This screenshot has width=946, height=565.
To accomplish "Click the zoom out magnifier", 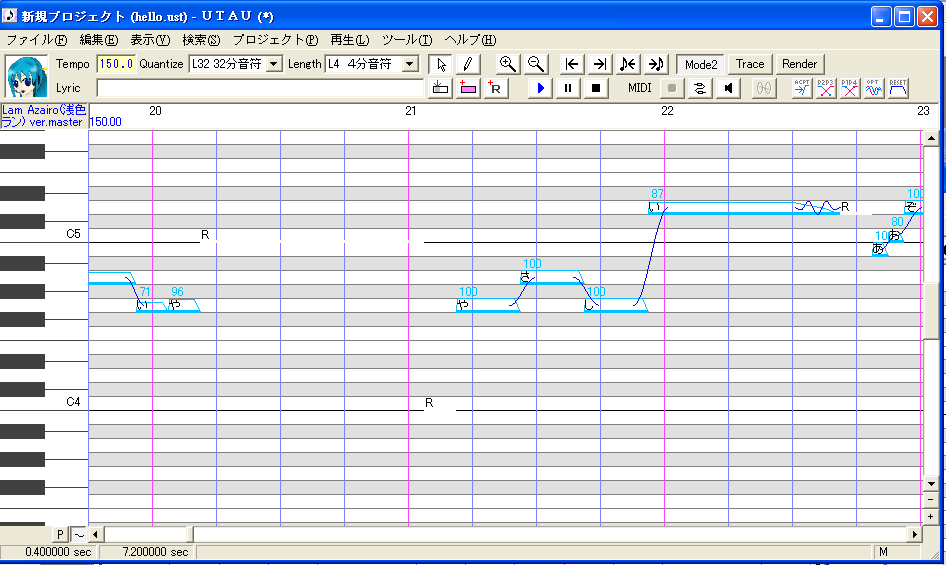I will [x=536, y=64].
